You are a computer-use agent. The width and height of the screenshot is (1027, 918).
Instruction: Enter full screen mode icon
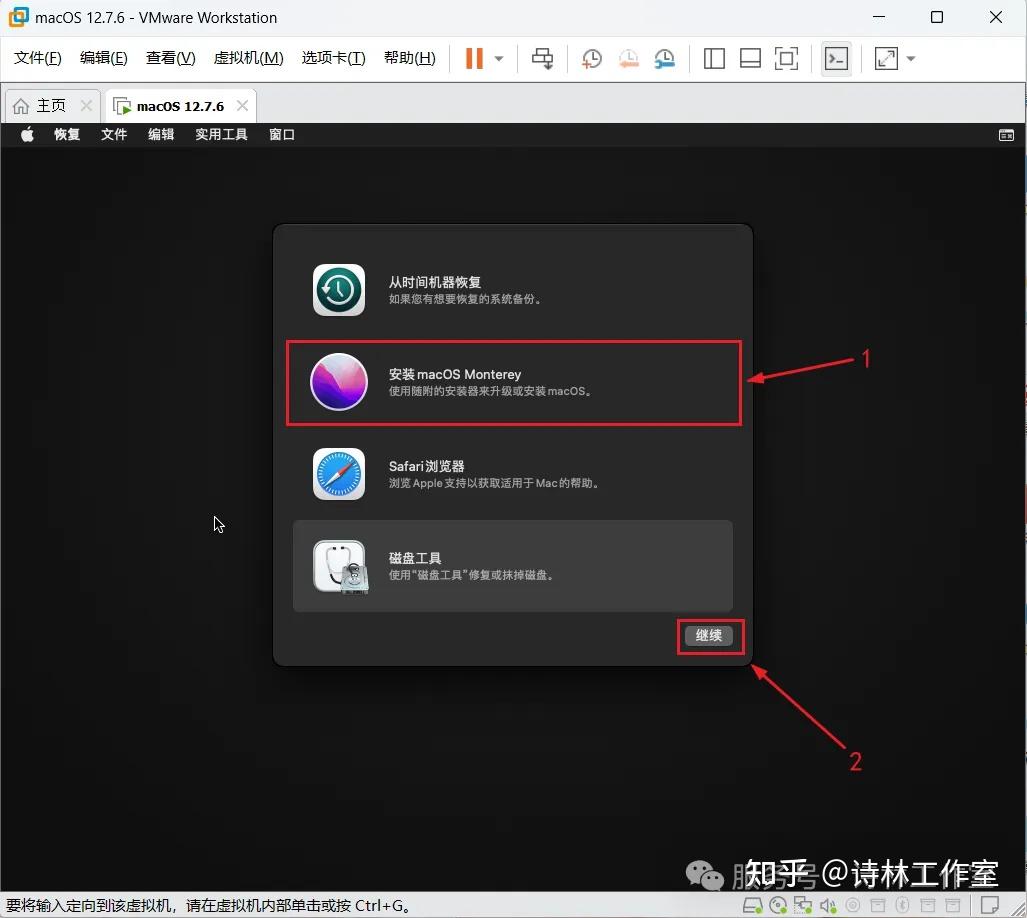tap(786, 58)
